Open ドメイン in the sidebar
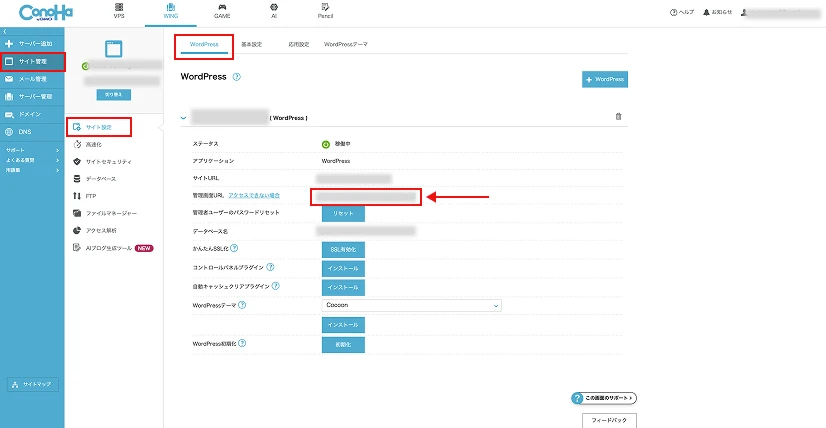The height and width of the screenshot is (428, 826). (x=33, y=114)
